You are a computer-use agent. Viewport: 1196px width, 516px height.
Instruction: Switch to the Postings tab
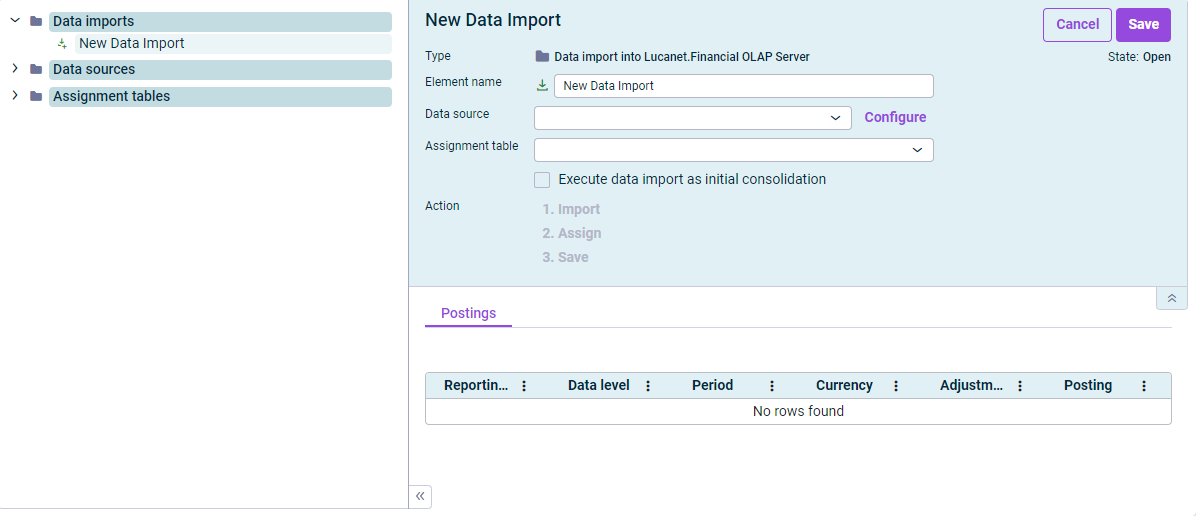pos(468,313)
